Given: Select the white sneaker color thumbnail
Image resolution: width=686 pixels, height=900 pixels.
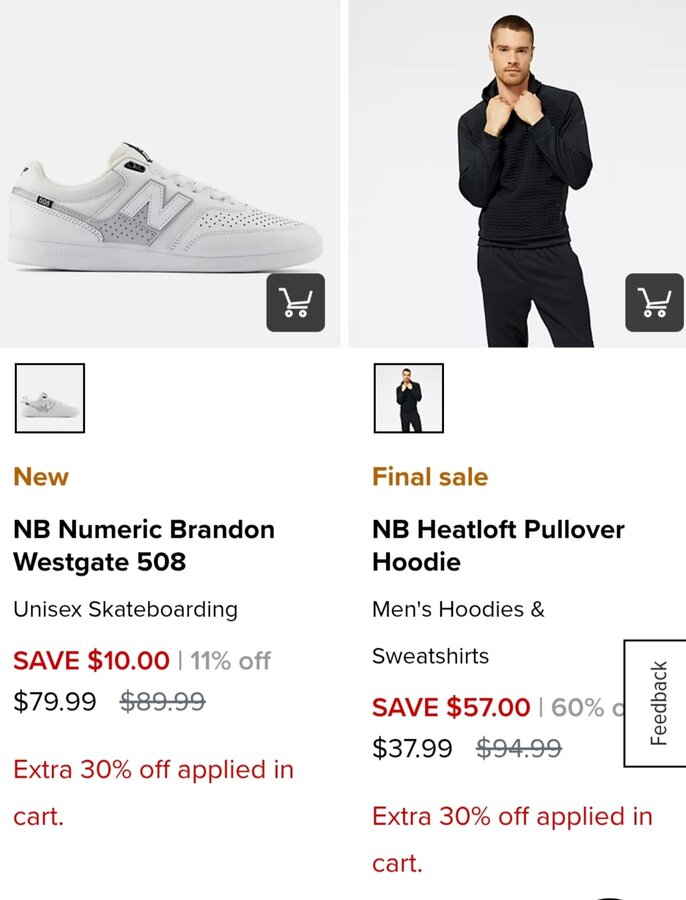Looking at the screenshot, I should pyautogui.click(x=50, y=398).
